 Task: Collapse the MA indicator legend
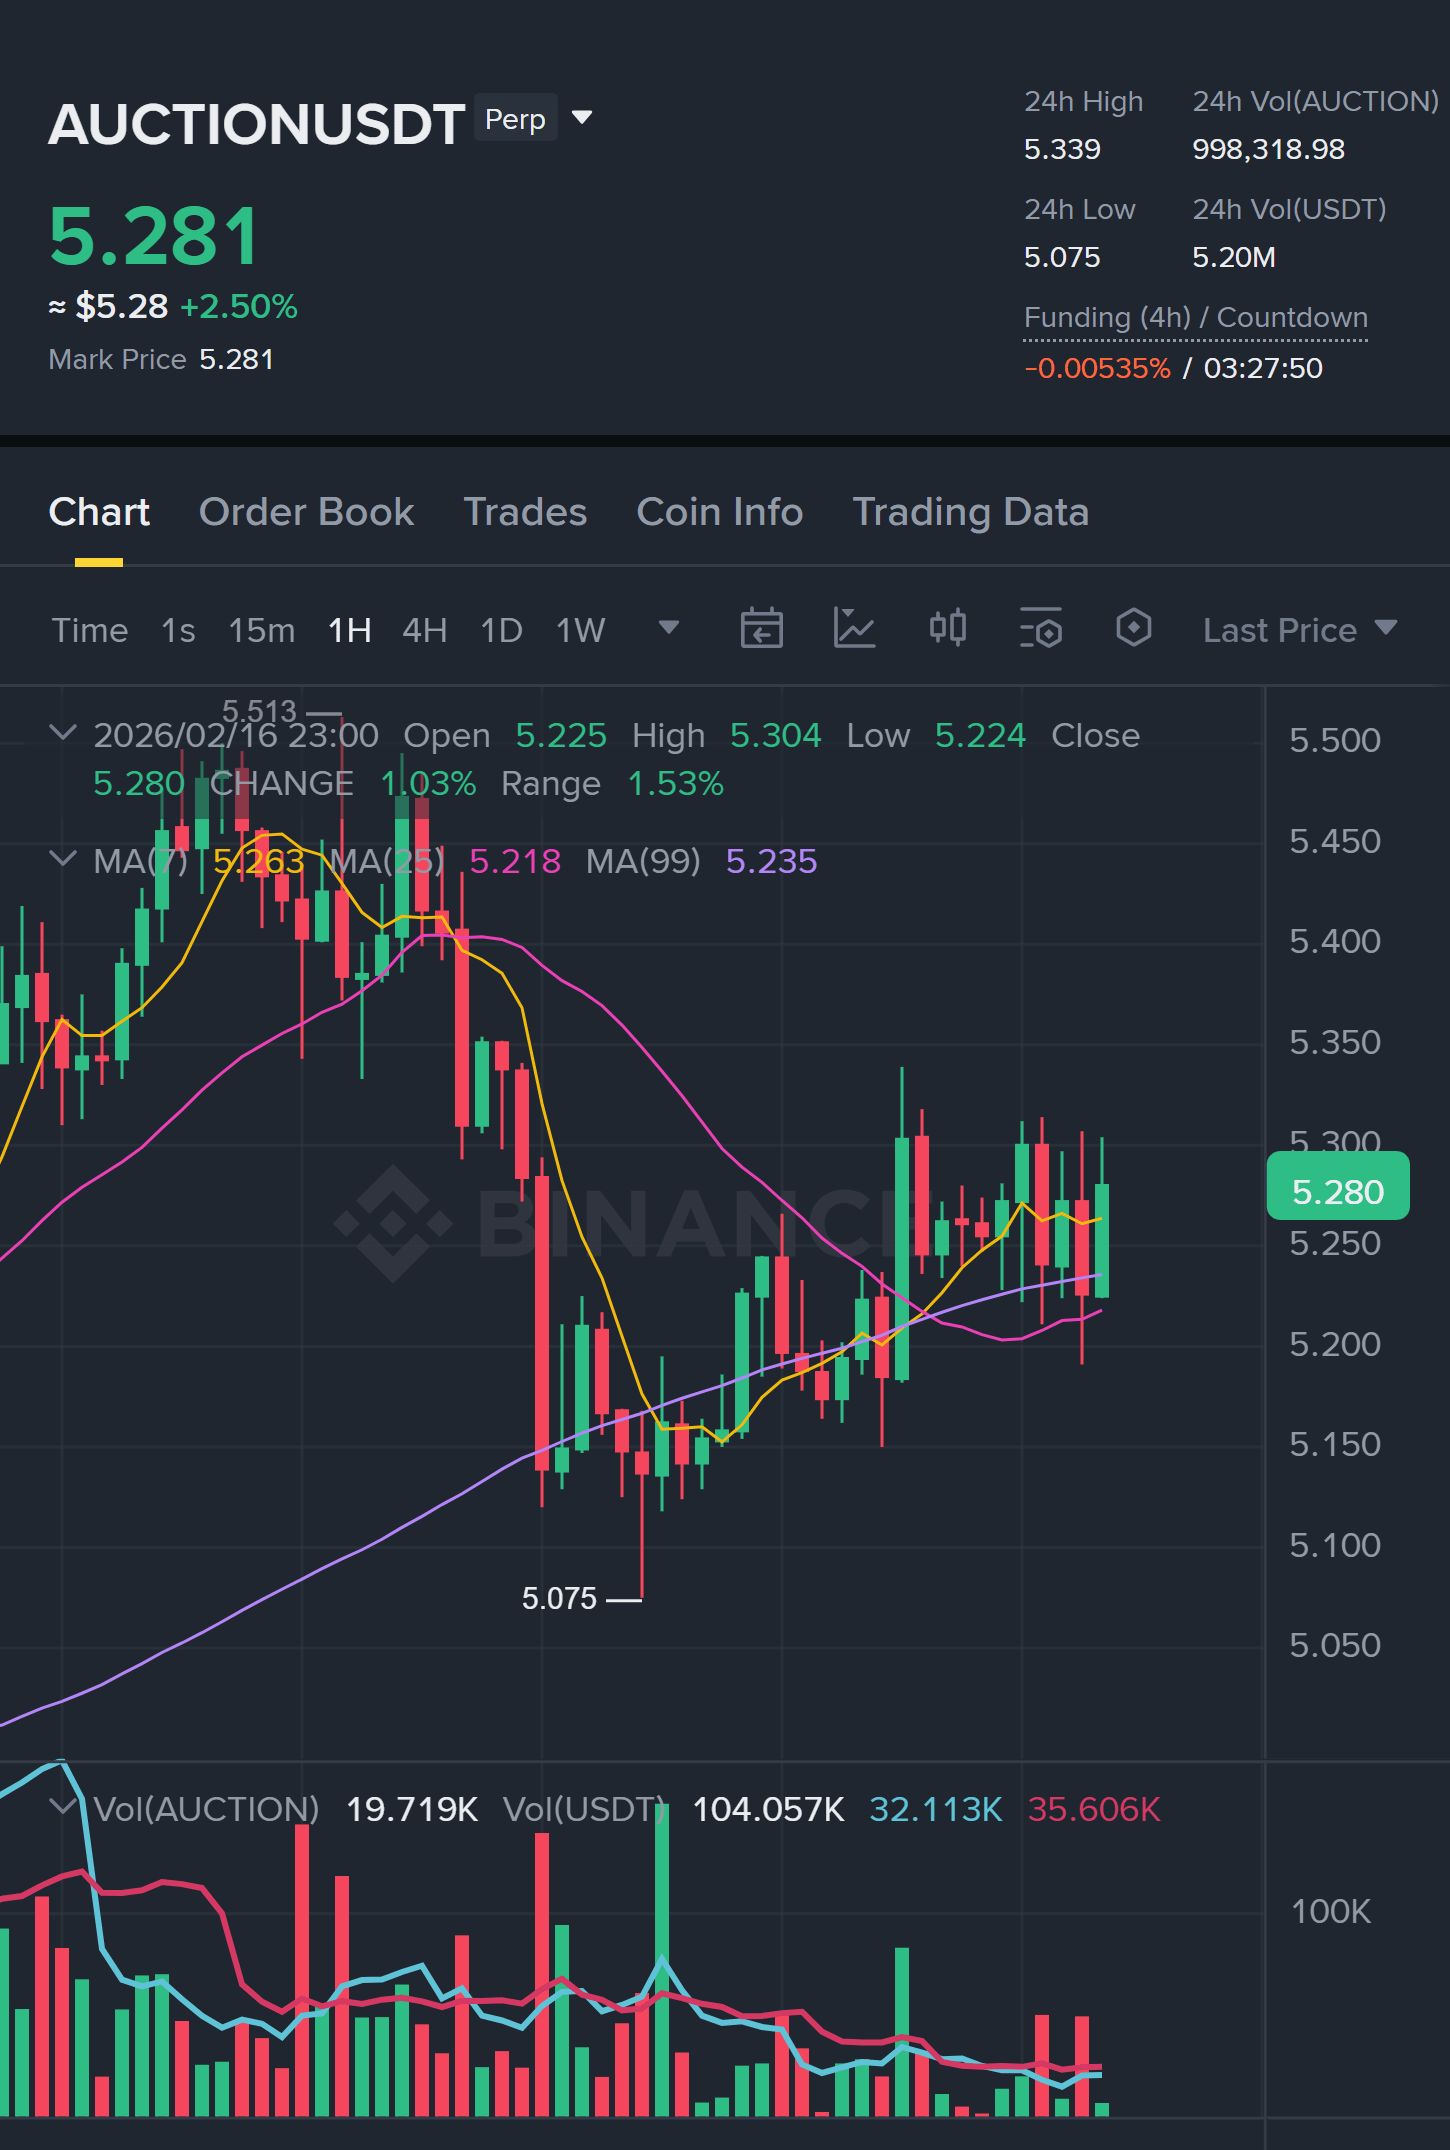click(x=62, y=859)
